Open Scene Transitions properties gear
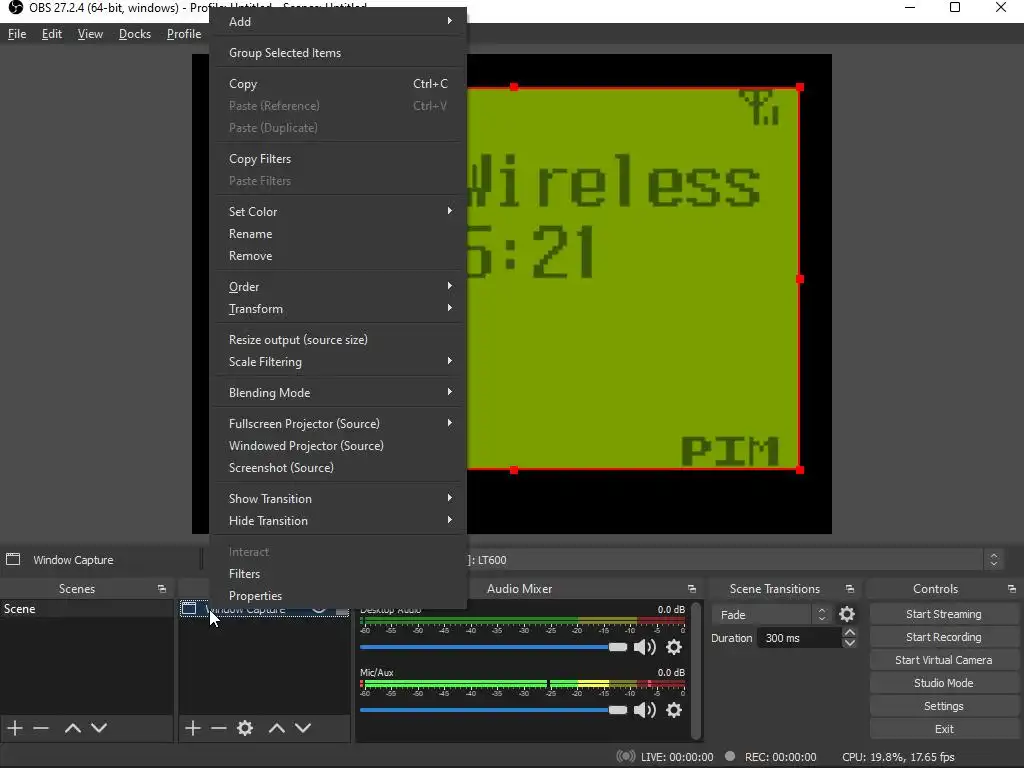 847,615
